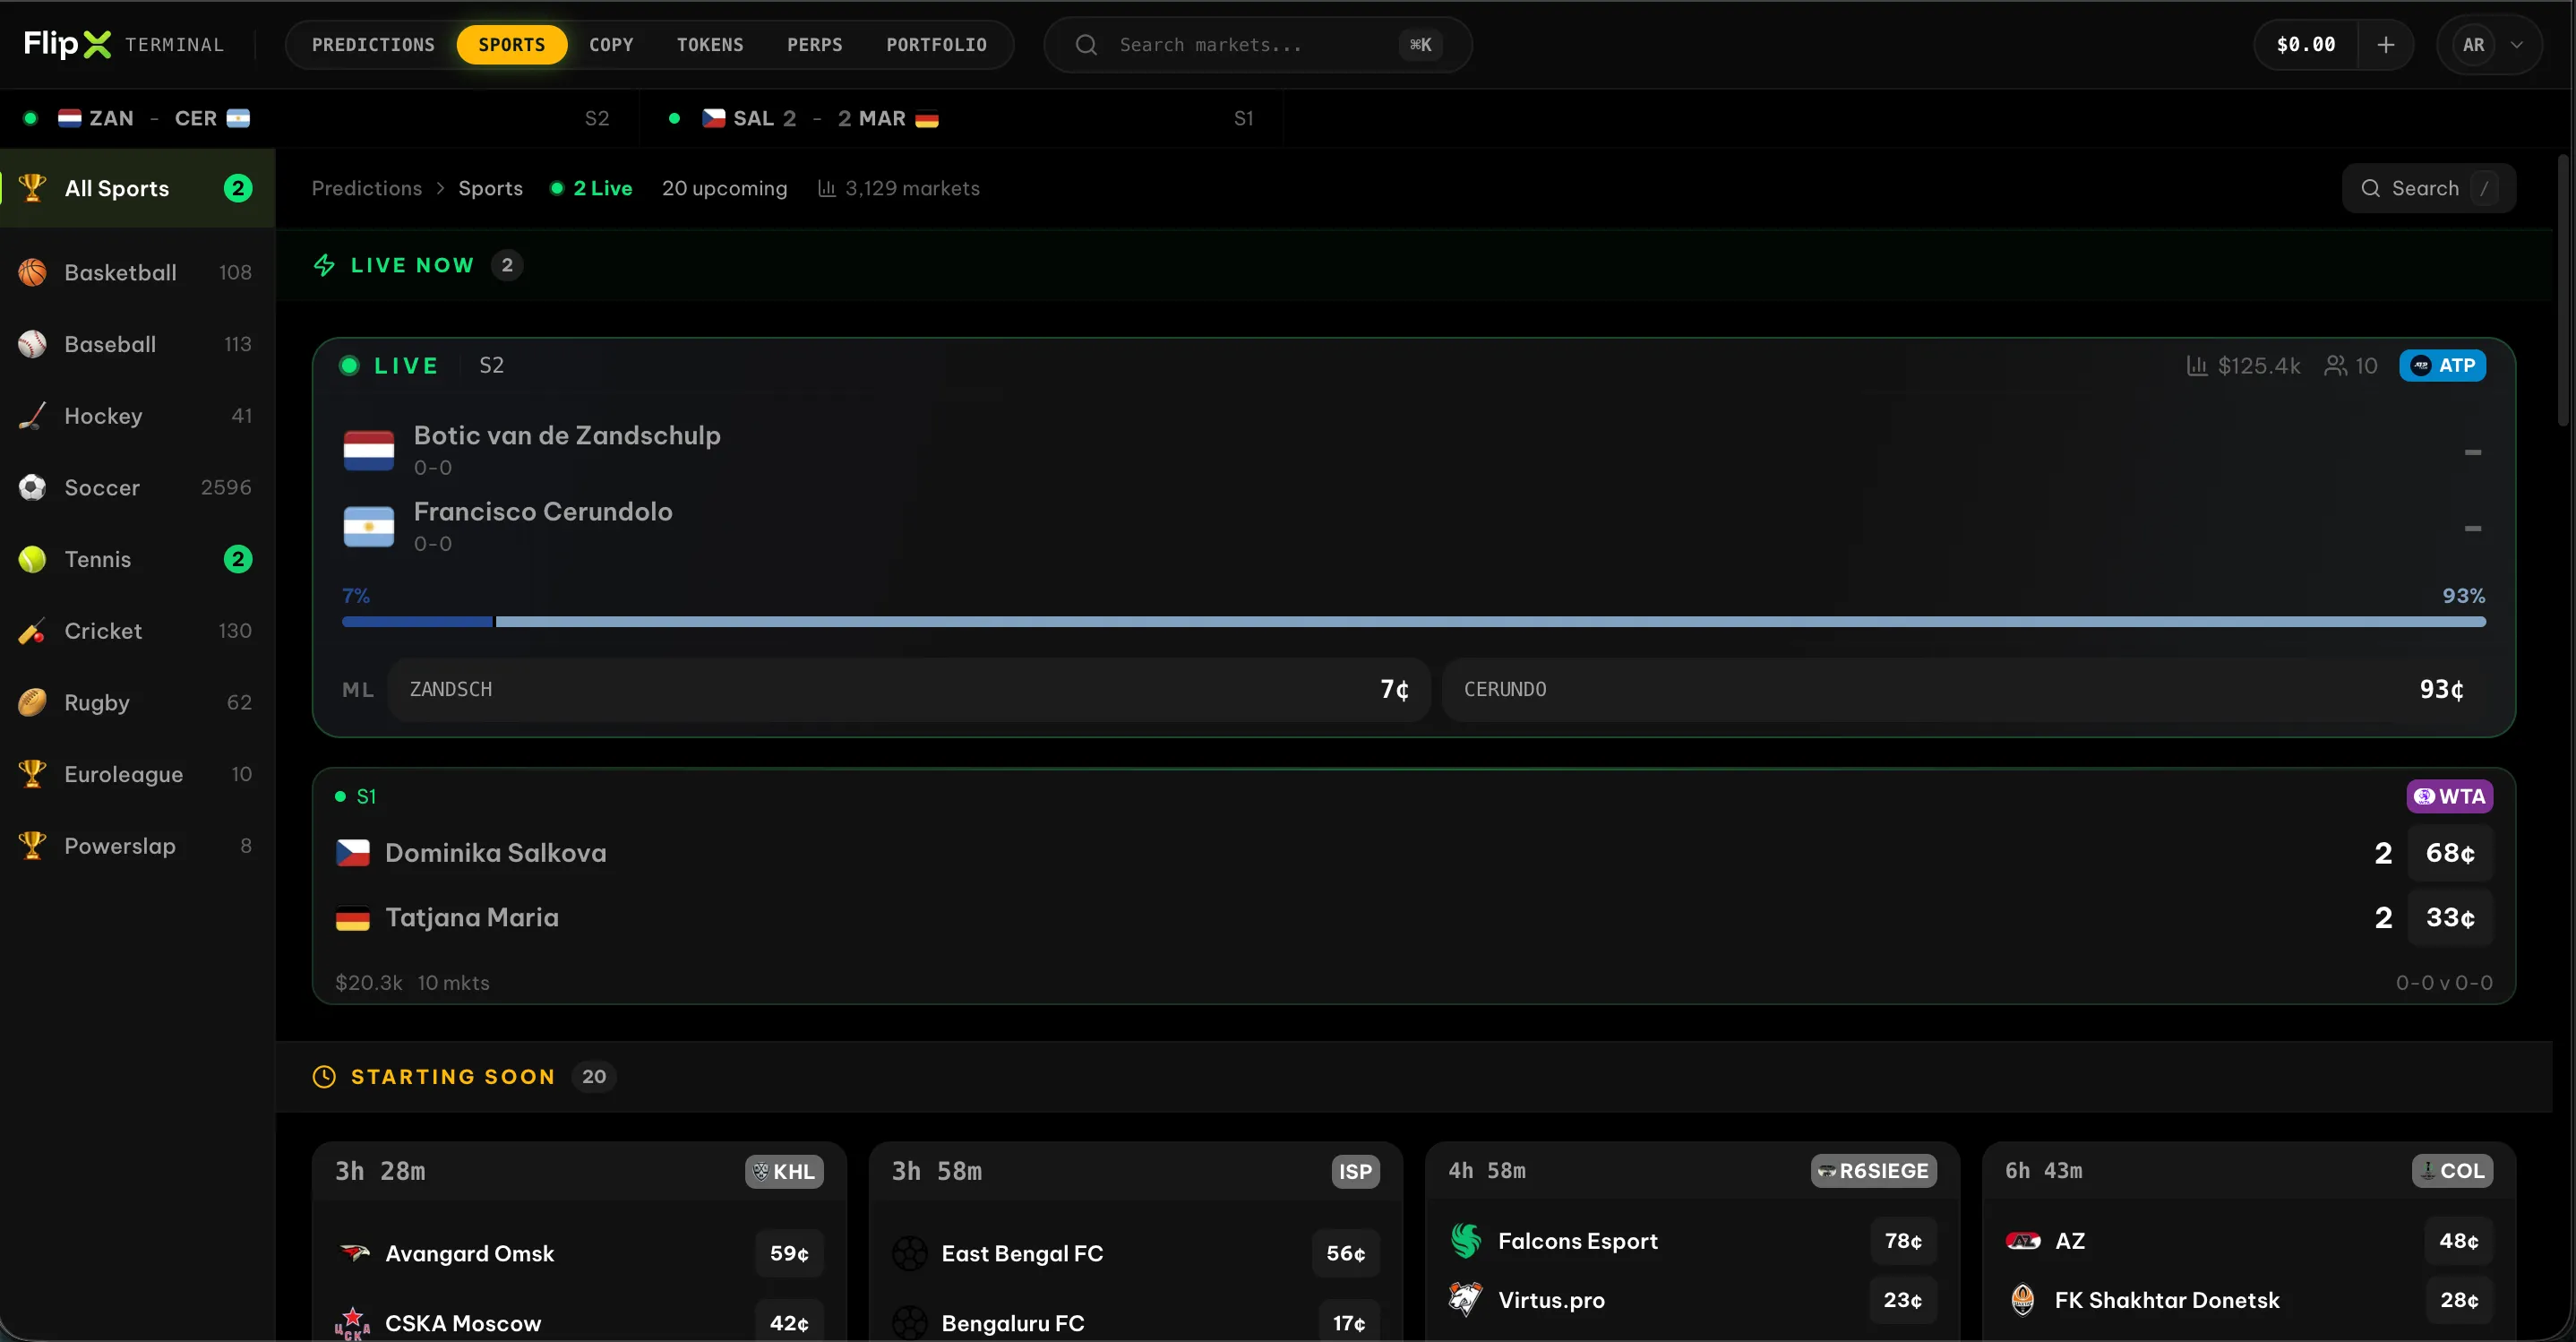Screen dimensions: 2576x1342
Task: Click the plus icon next to $0.00 balance
Action: tap(2386, 44)
